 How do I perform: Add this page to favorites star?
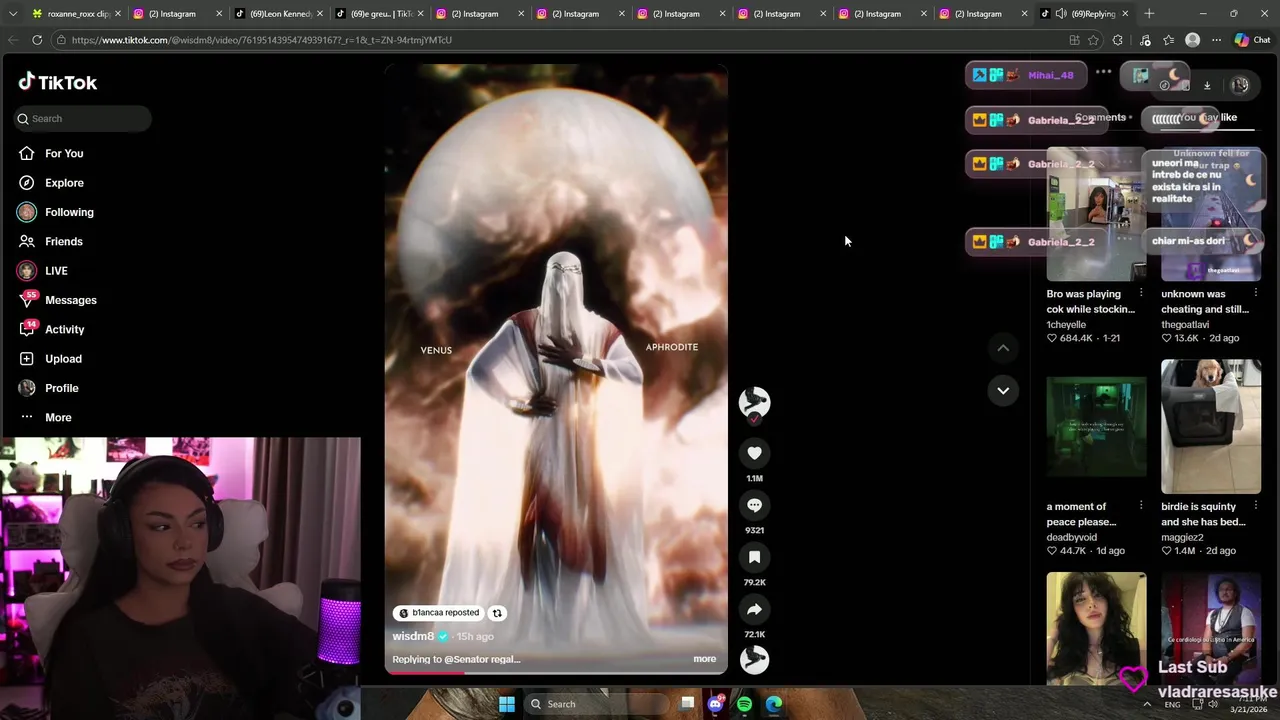[x=1093, y=40]
